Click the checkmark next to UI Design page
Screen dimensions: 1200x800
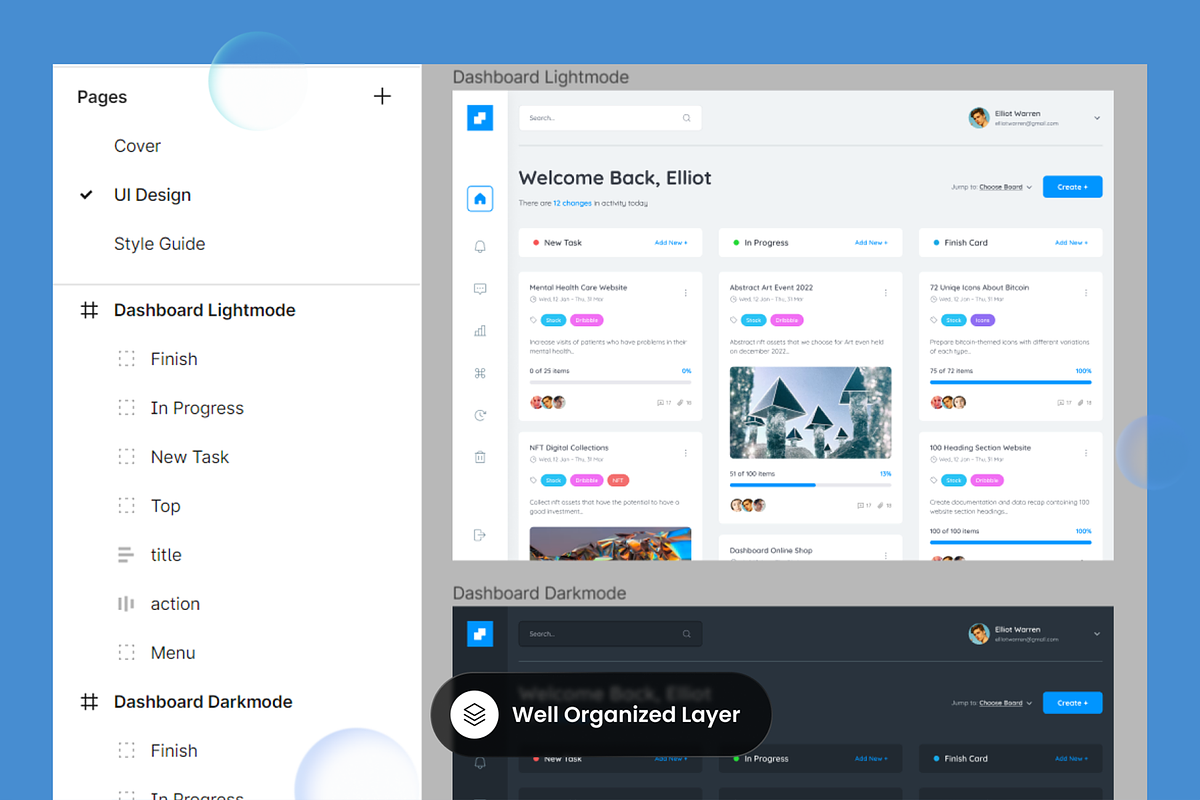(87, 195)
